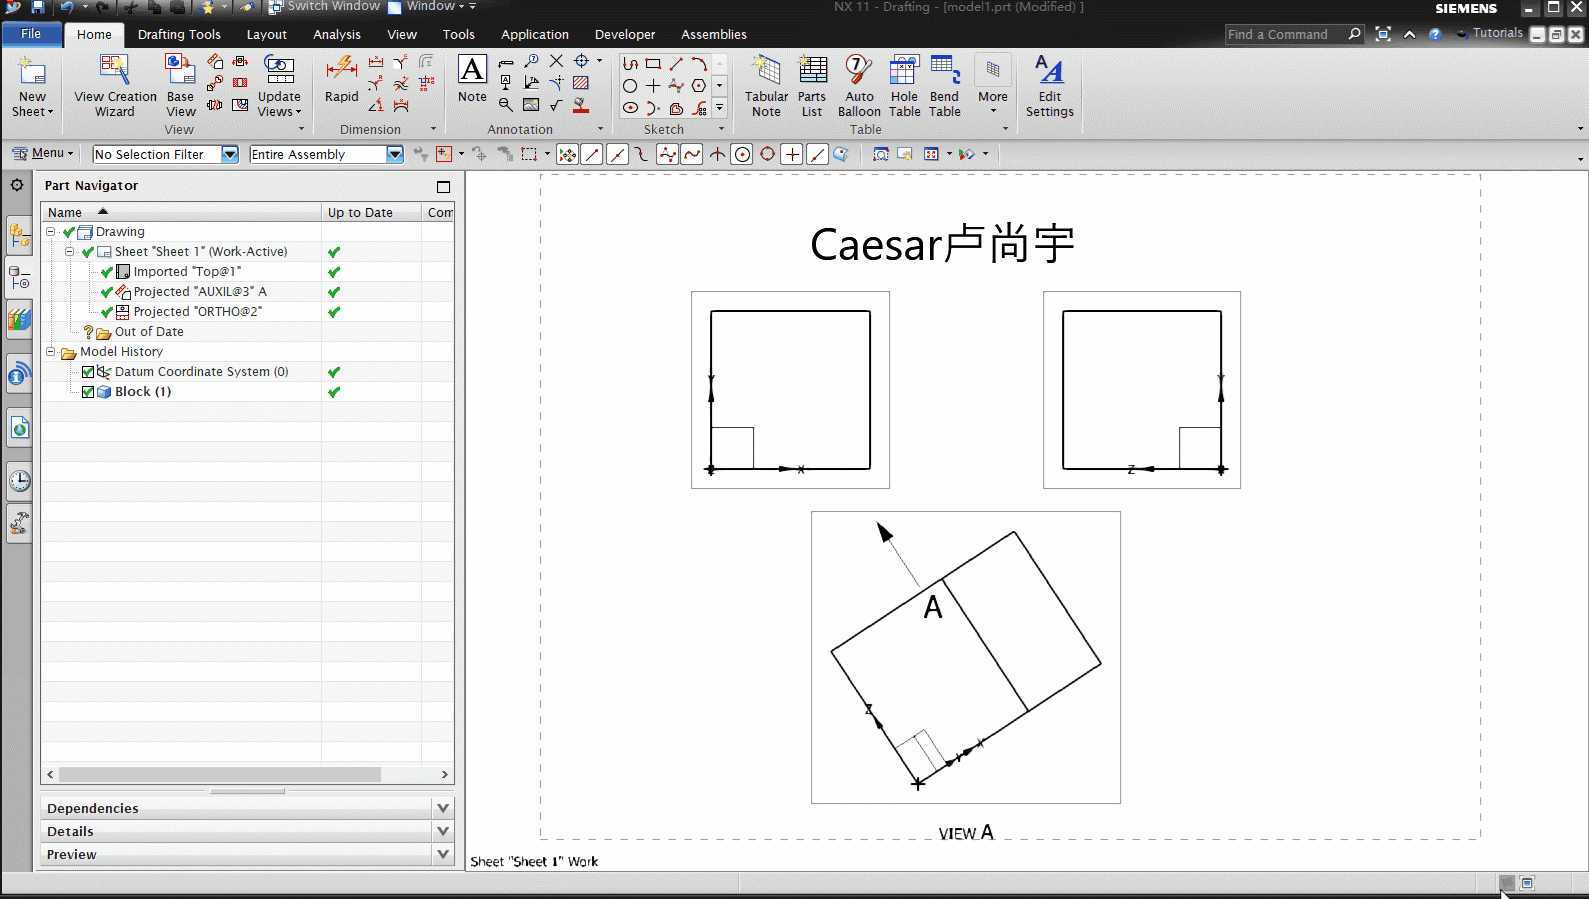The height and width of the screenshot is (899, 1589).
Task: Click the Find a Command field
Action: pos(1295,34)
